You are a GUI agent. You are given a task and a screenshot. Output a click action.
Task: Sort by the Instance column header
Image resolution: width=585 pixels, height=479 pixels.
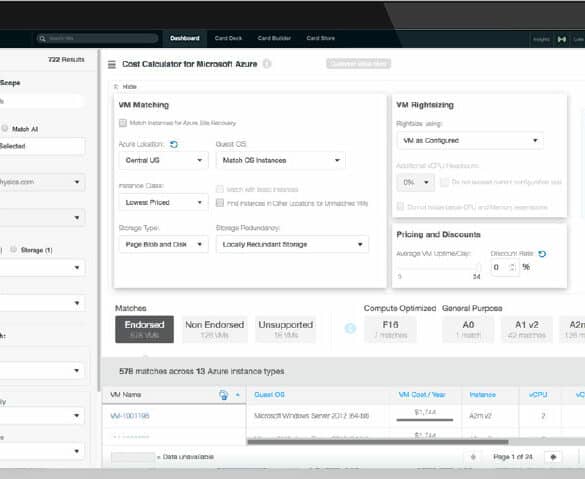[x=482, y=395]
